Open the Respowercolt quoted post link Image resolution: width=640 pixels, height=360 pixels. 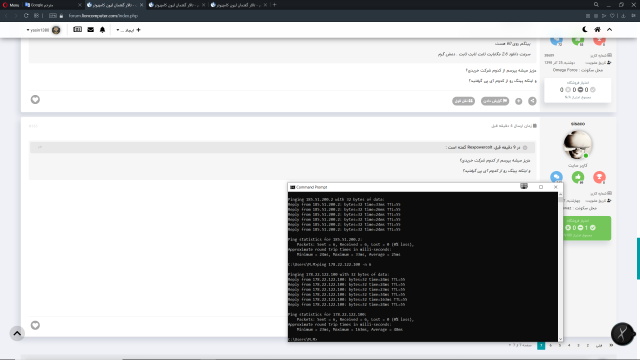[484, 147]
